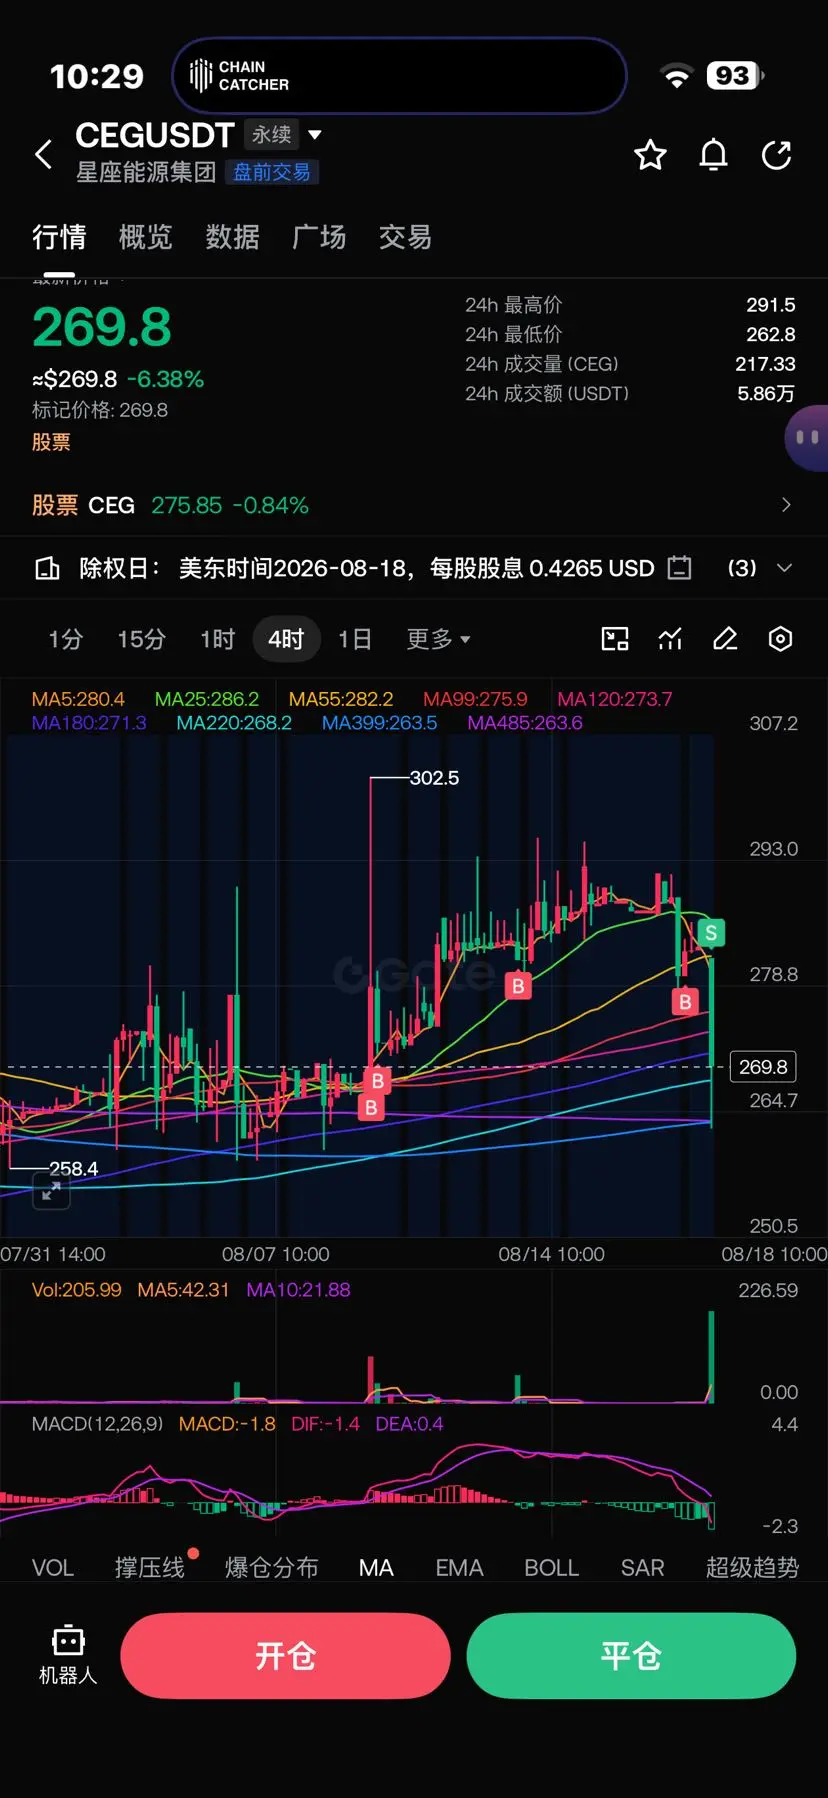Tap the 盘前交易 tag
Screen dimensions: 828x1798
(x=272, y=172)
